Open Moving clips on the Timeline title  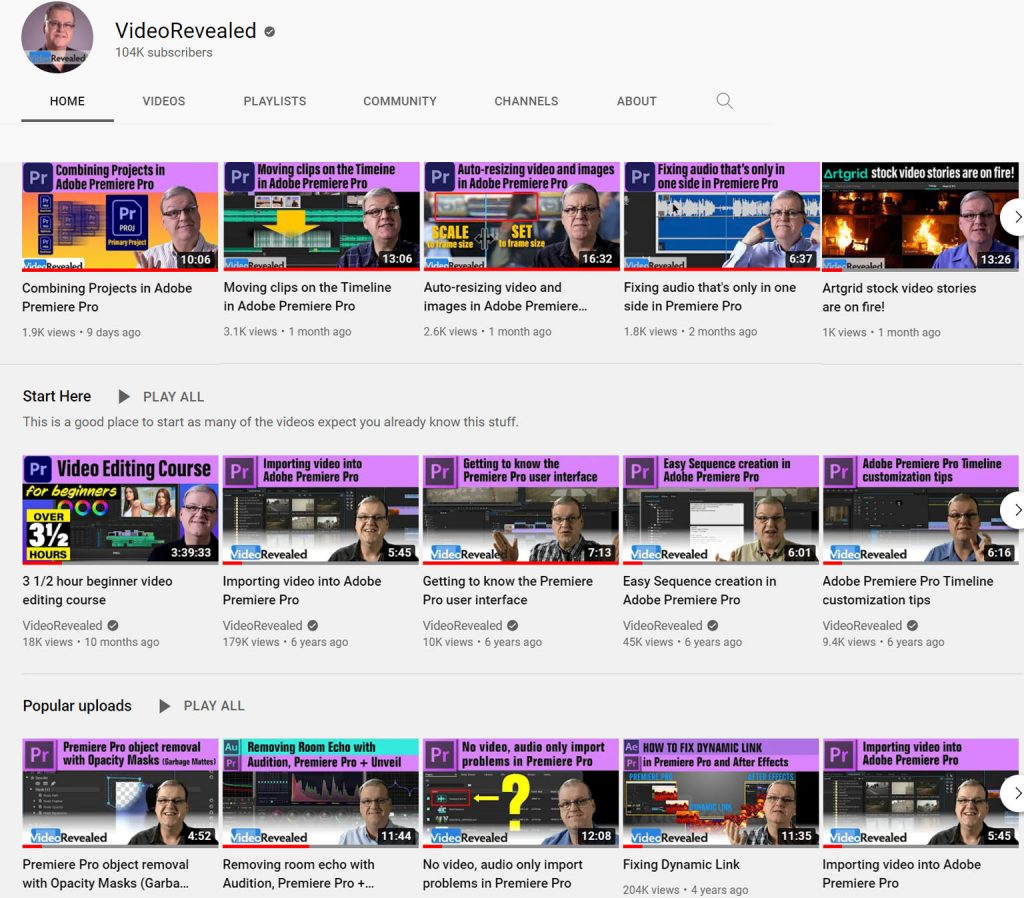pyautogui.click(x=308, y=297)
